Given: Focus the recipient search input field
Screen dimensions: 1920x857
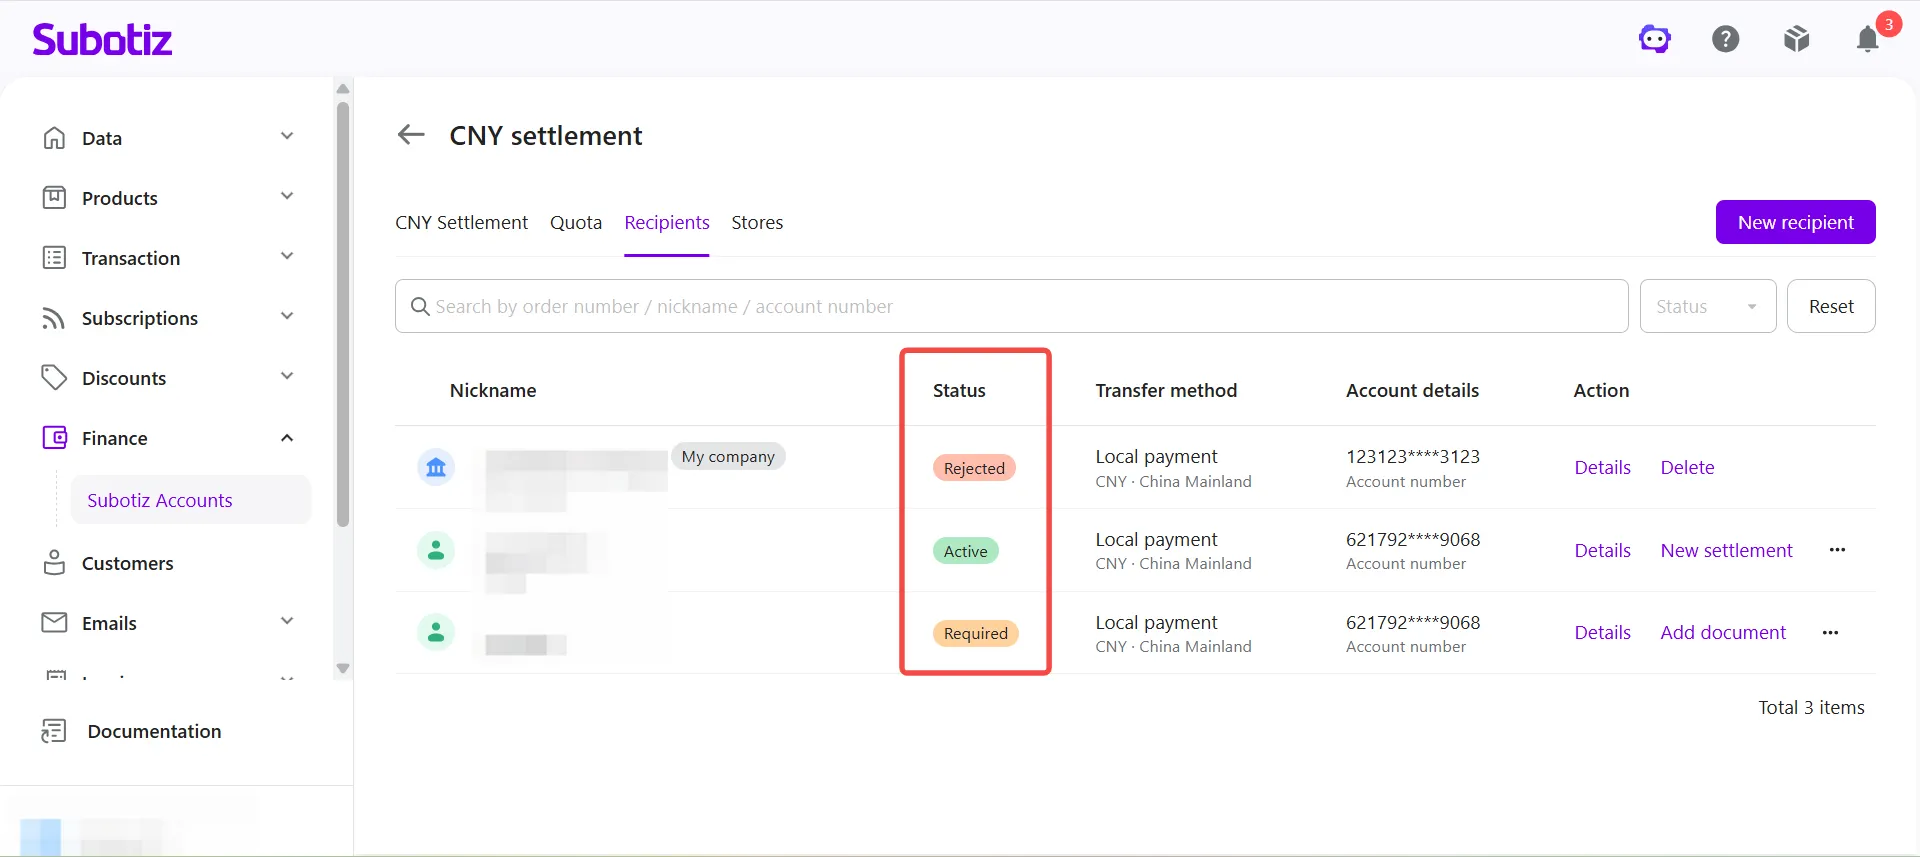Looking at the screenshot, I should point(1011,306).
